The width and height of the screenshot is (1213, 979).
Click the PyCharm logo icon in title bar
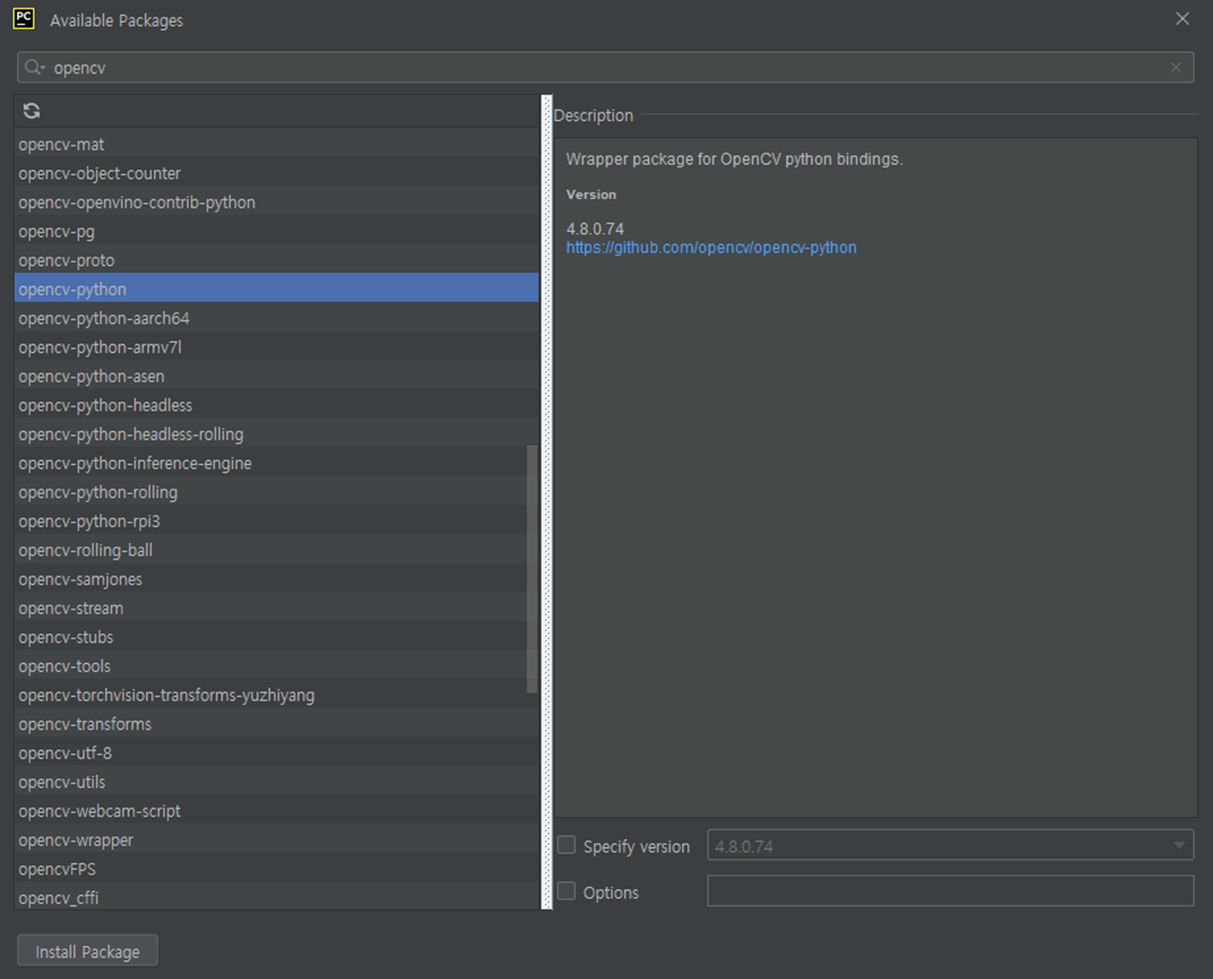[24, 19]
